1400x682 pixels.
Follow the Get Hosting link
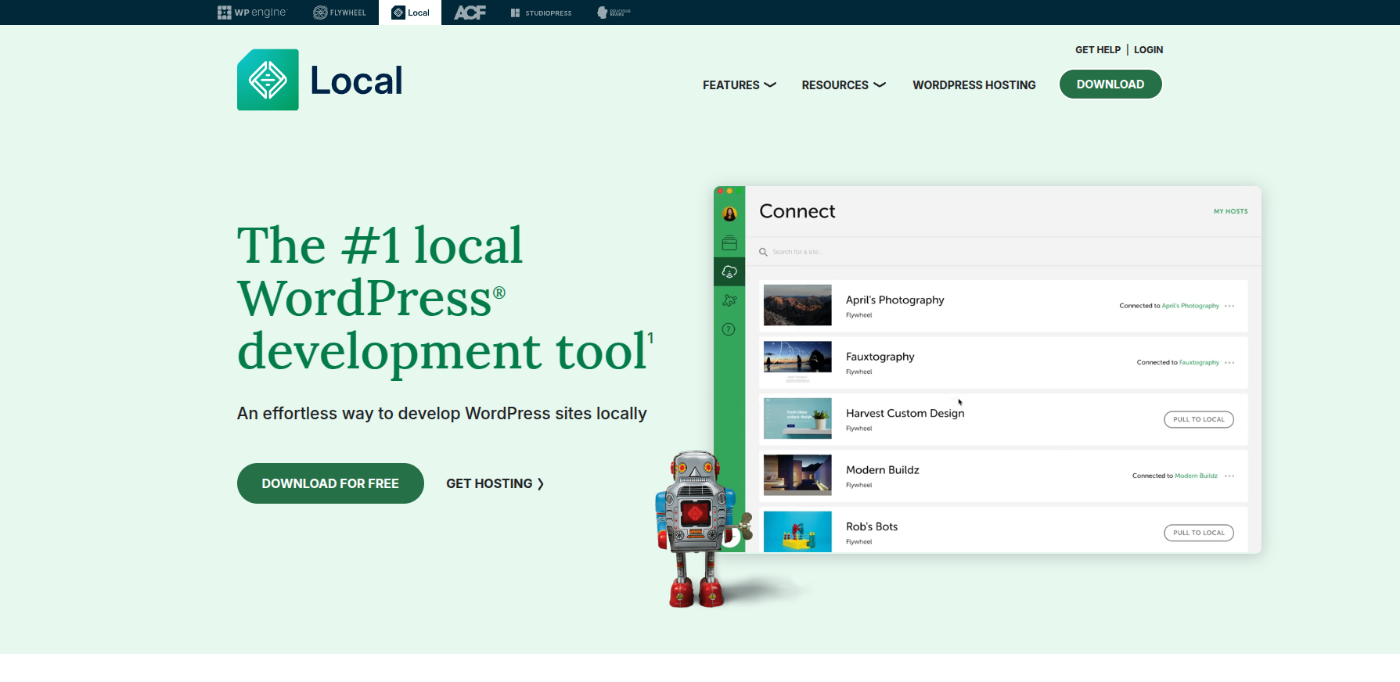(x=495, y=483)
